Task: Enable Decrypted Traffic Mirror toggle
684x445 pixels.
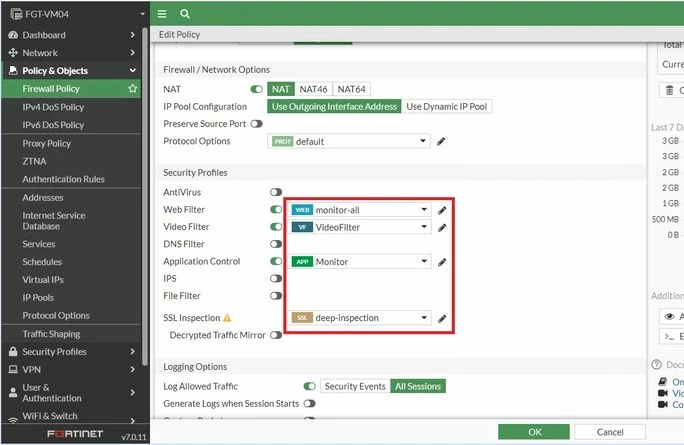Action: click(276, 335)
